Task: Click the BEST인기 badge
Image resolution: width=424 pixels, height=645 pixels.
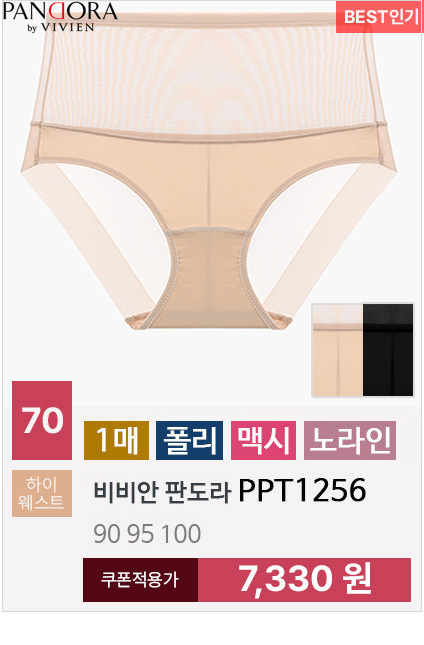Action: point(379,17)
